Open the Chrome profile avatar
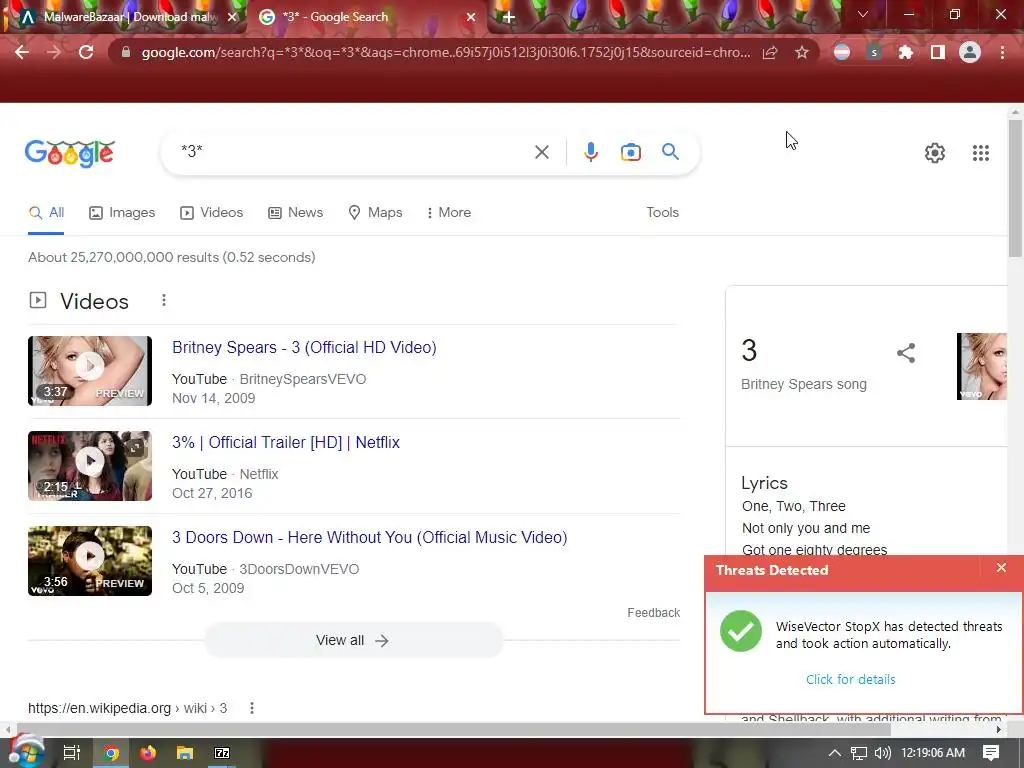This screenshot has height=768, width=1024. tap(970, 52)
